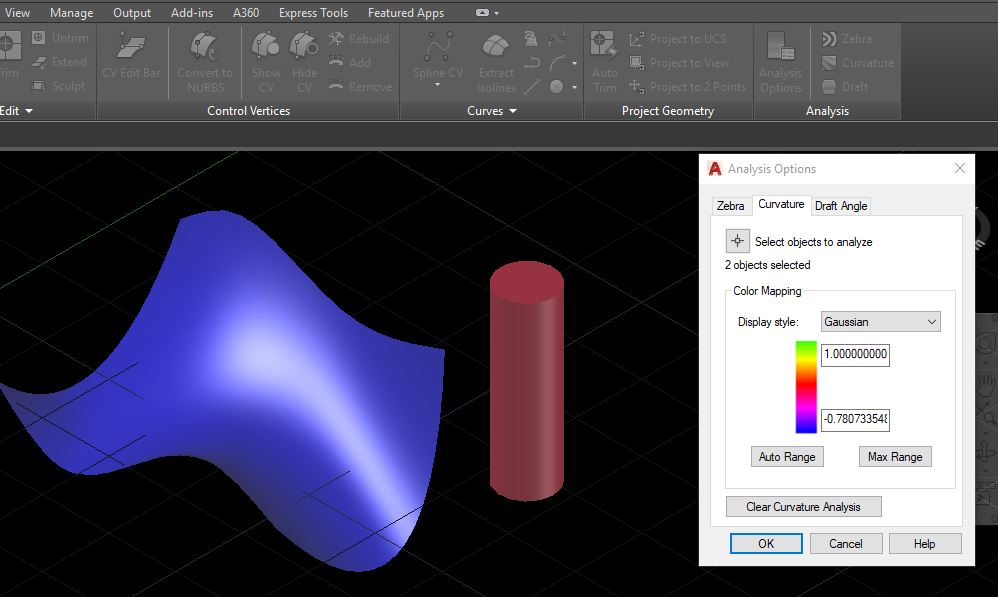Select the Convert to NURBS tool
998x597 pixels.
click(204, 62)
